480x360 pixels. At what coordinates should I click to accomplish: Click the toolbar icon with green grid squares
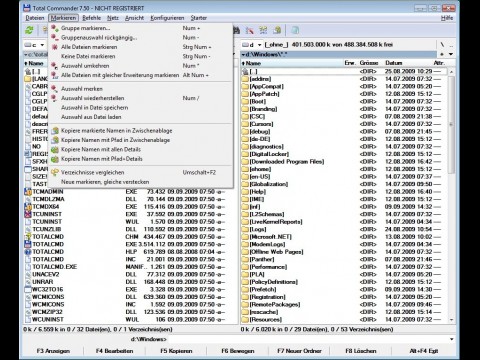(x=263, y=30)
